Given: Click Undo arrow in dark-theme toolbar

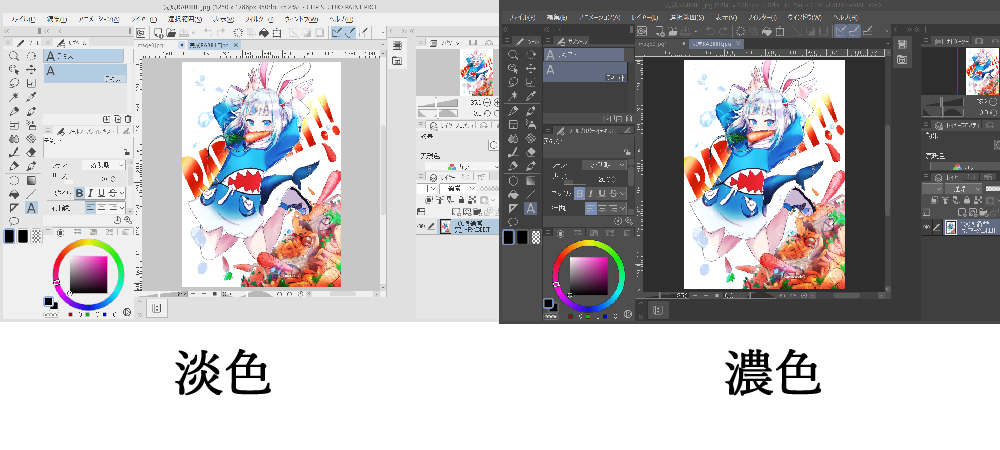Looking at the screenshot, I should click(x=709, y=31).
